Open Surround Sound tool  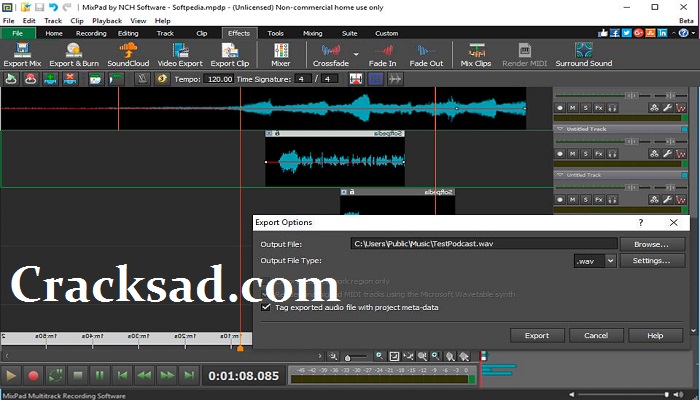point(584,54)
